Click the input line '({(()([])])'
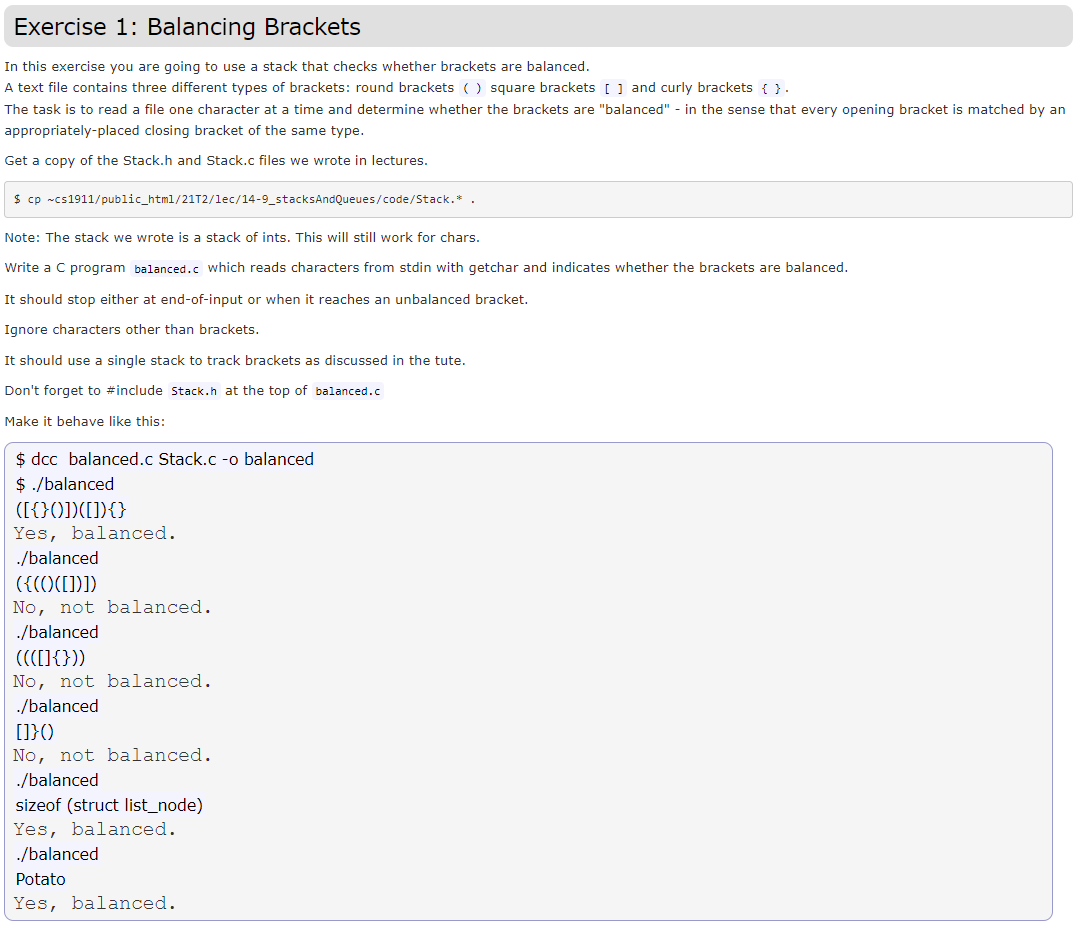 [x=56, y=584]
